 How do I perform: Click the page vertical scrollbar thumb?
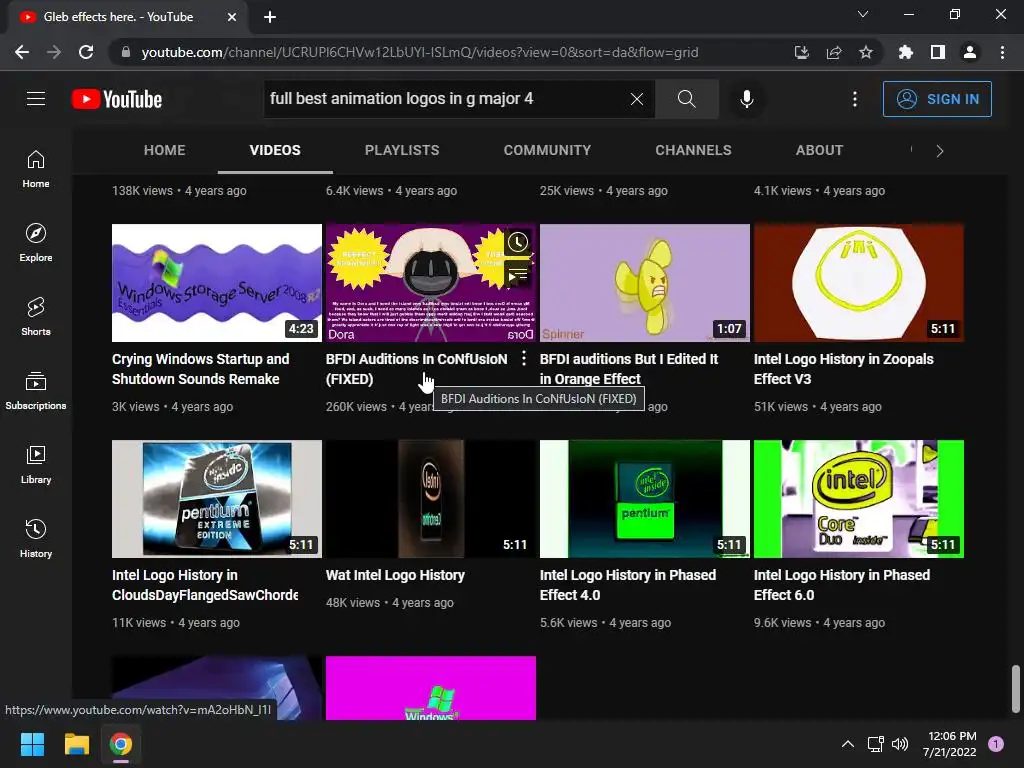pyautogui.click(x=1016, y=689)
